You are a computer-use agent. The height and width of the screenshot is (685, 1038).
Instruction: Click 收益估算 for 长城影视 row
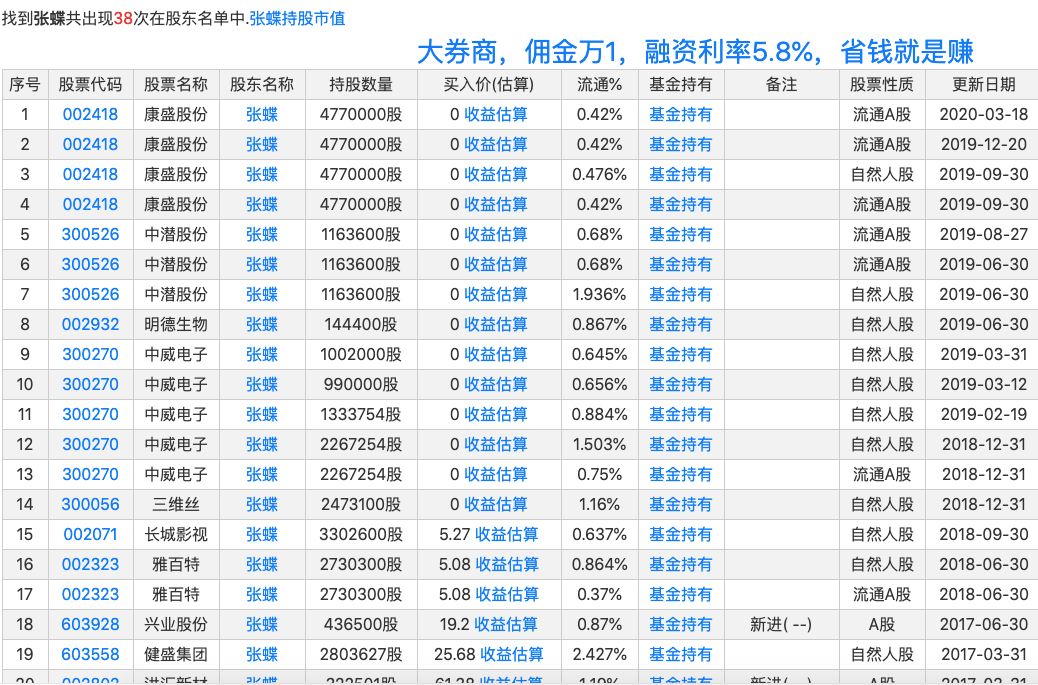(x=506, y=535)
